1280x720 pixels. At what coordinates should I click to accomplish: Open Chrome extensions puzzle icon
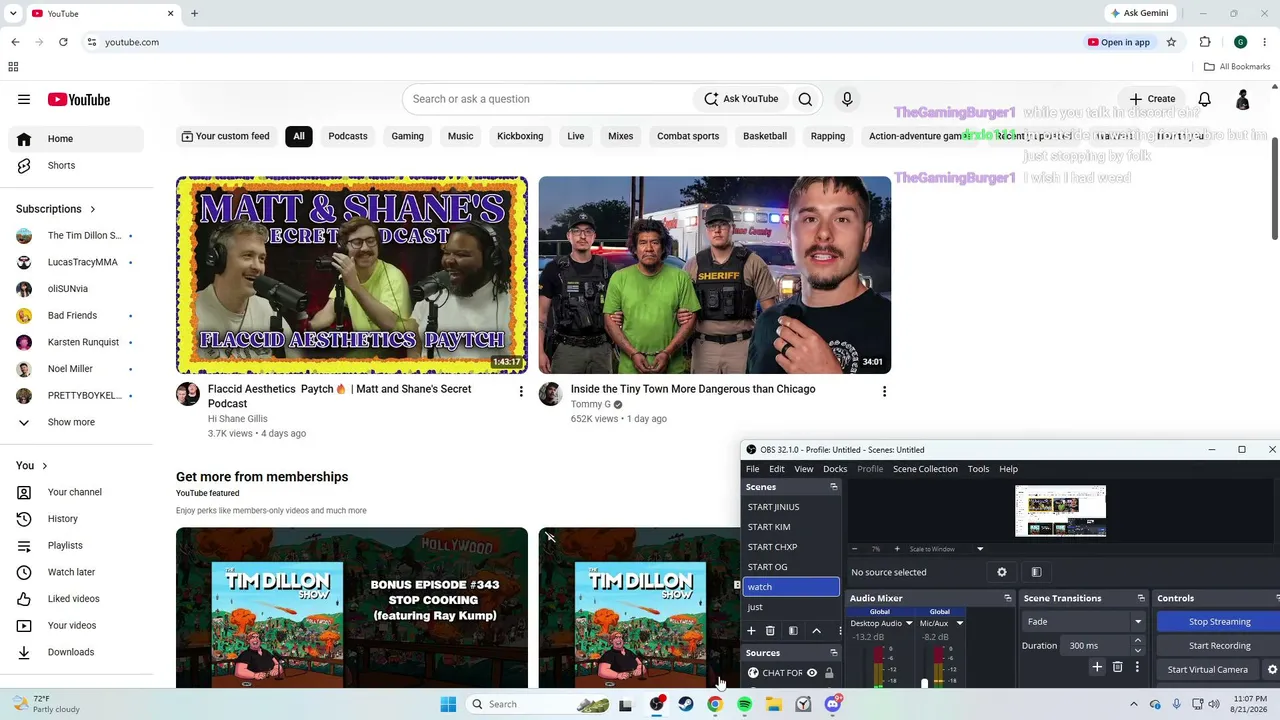click(x=1205, y=42)
